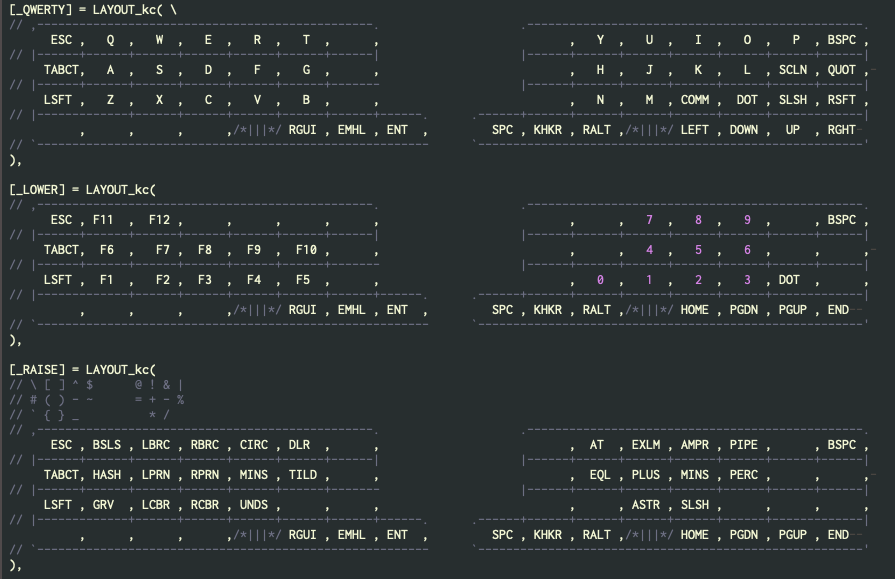Place cursor on EQL keycode
The image size is (895, 579).
coord(600,475)
